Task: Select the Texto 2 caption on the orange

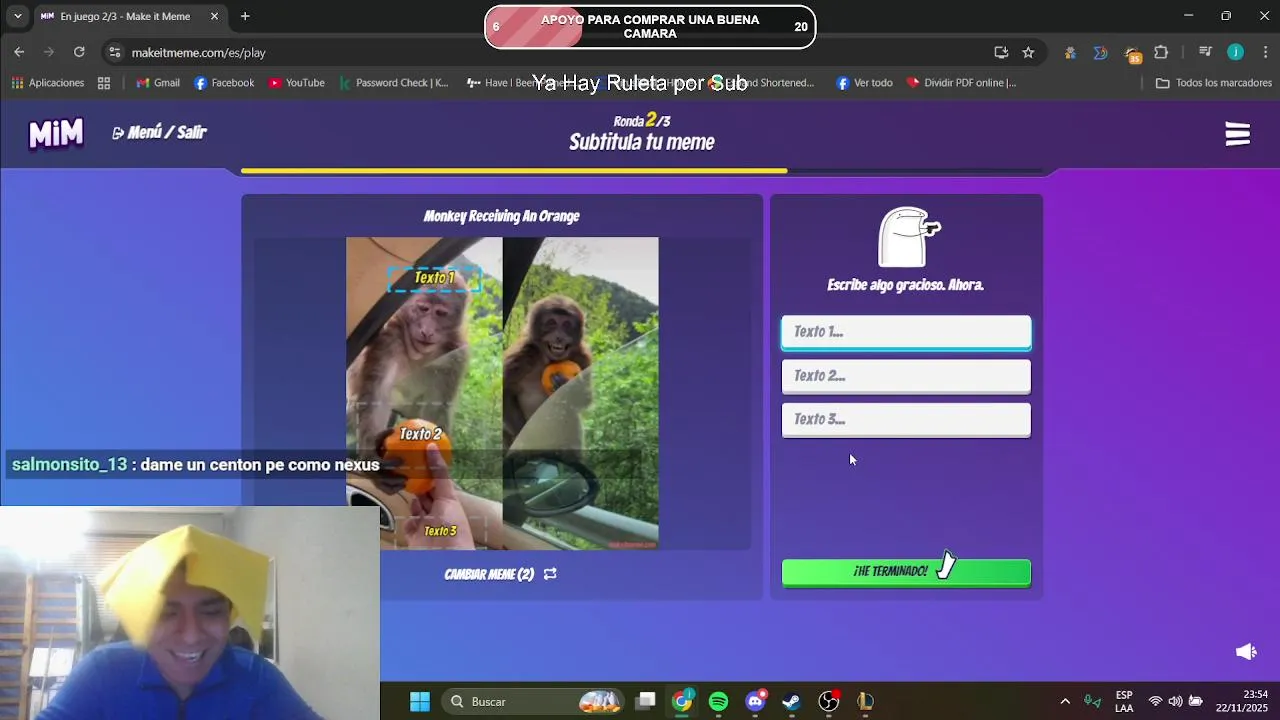Action: (x=420, y=434)
